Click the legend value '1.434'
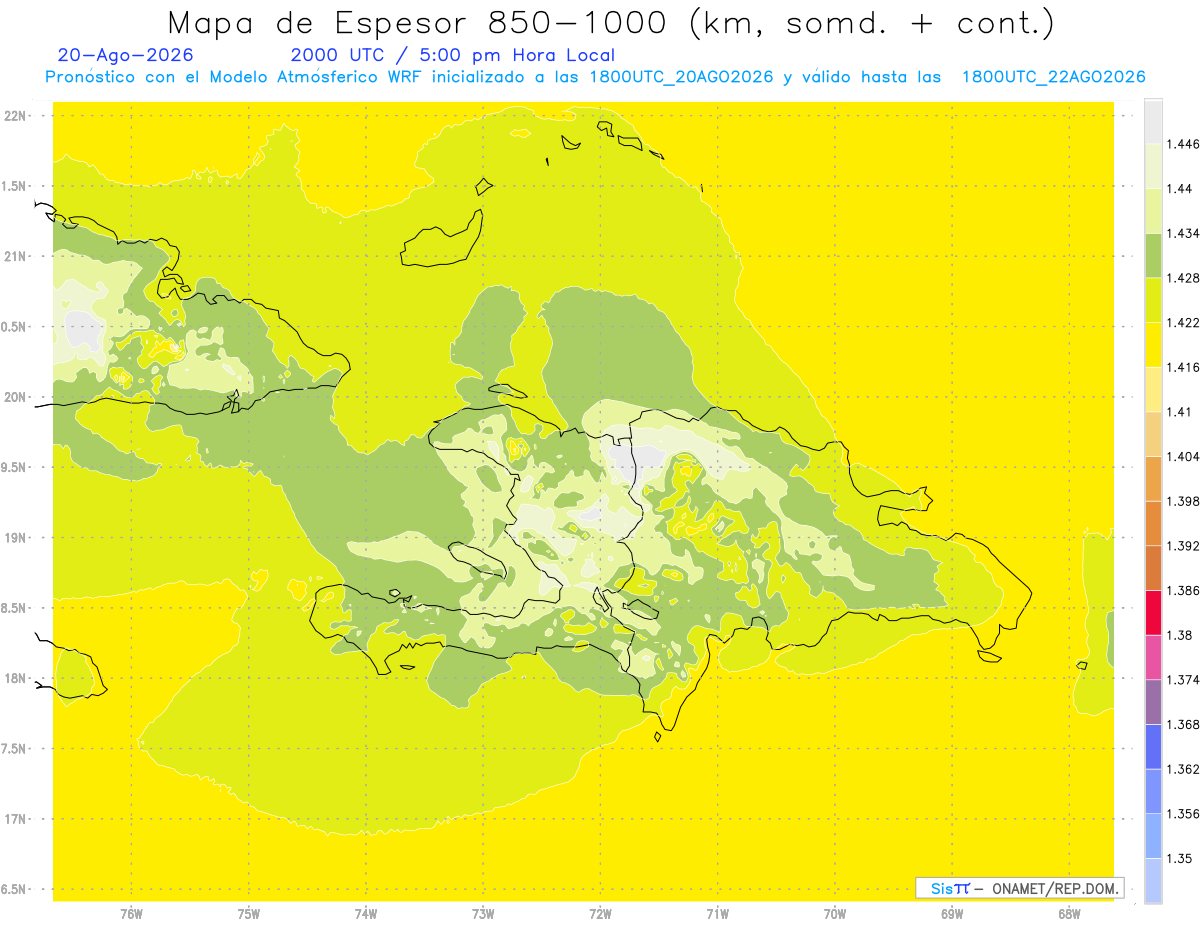Screen dimensions: 1200x927 click(1183, 233)
